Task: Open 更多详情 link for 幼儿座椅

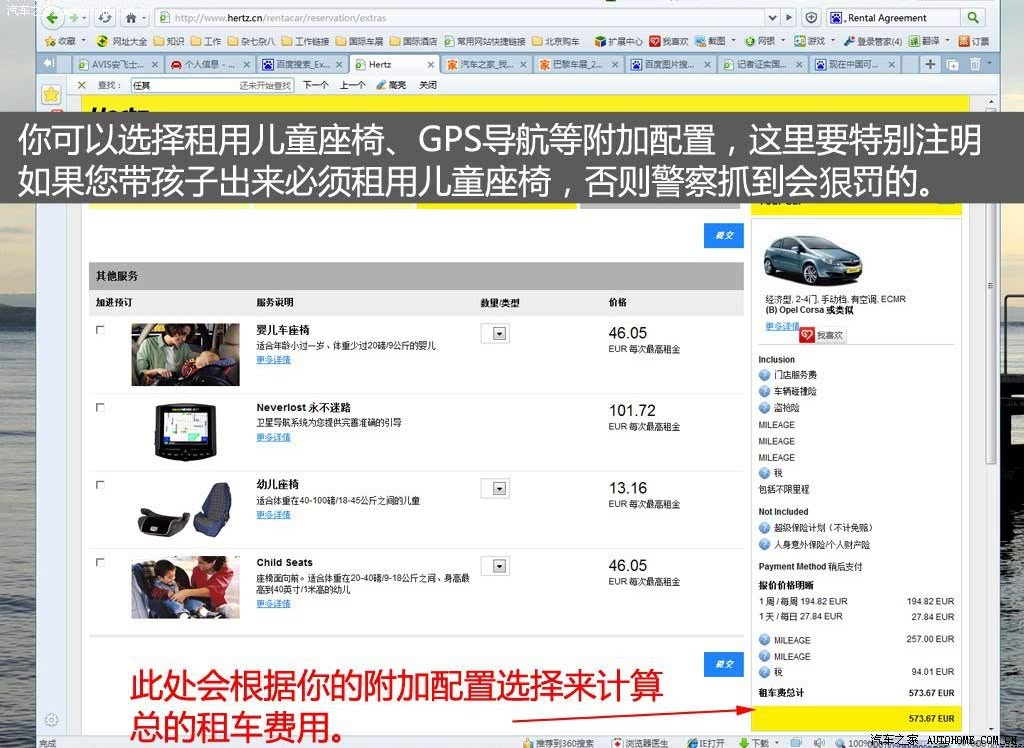Action: click(273, 515)
